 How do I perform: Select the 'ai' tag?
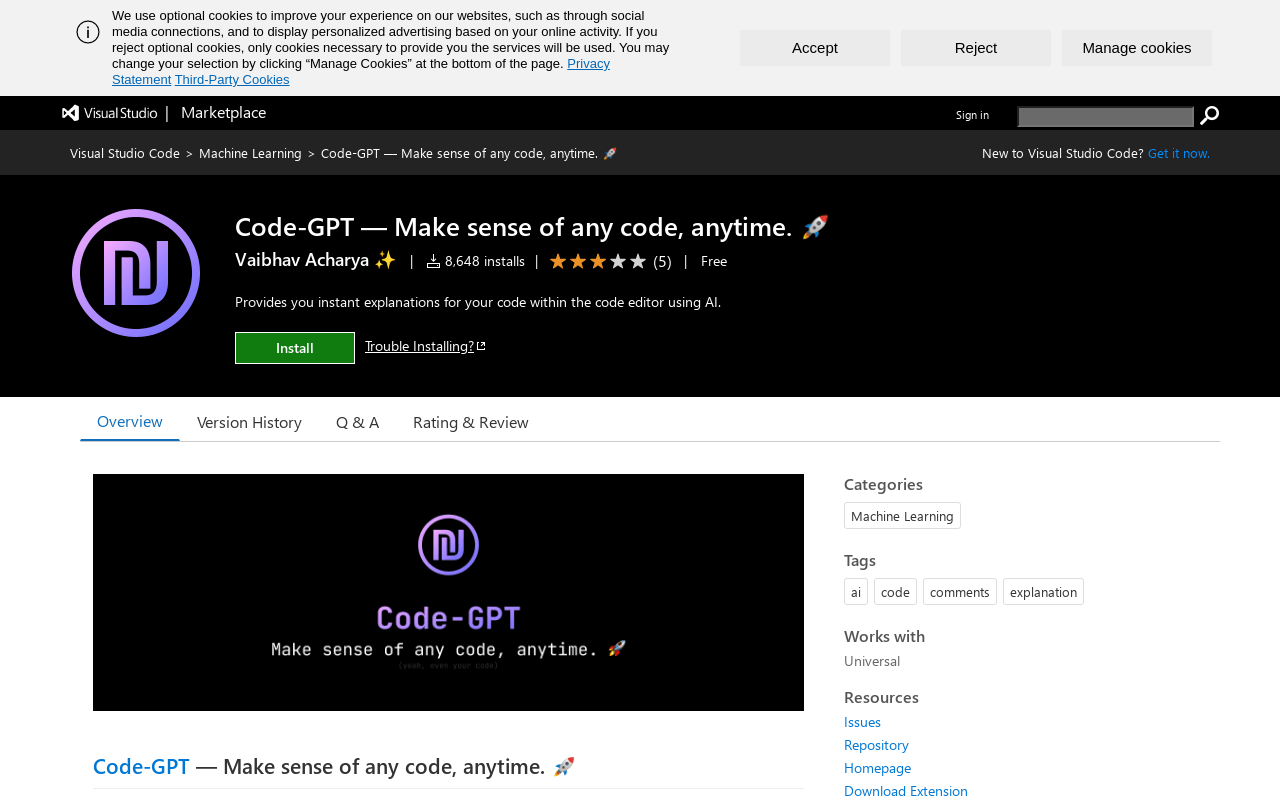pyautogui.click(x=856, y=592)
